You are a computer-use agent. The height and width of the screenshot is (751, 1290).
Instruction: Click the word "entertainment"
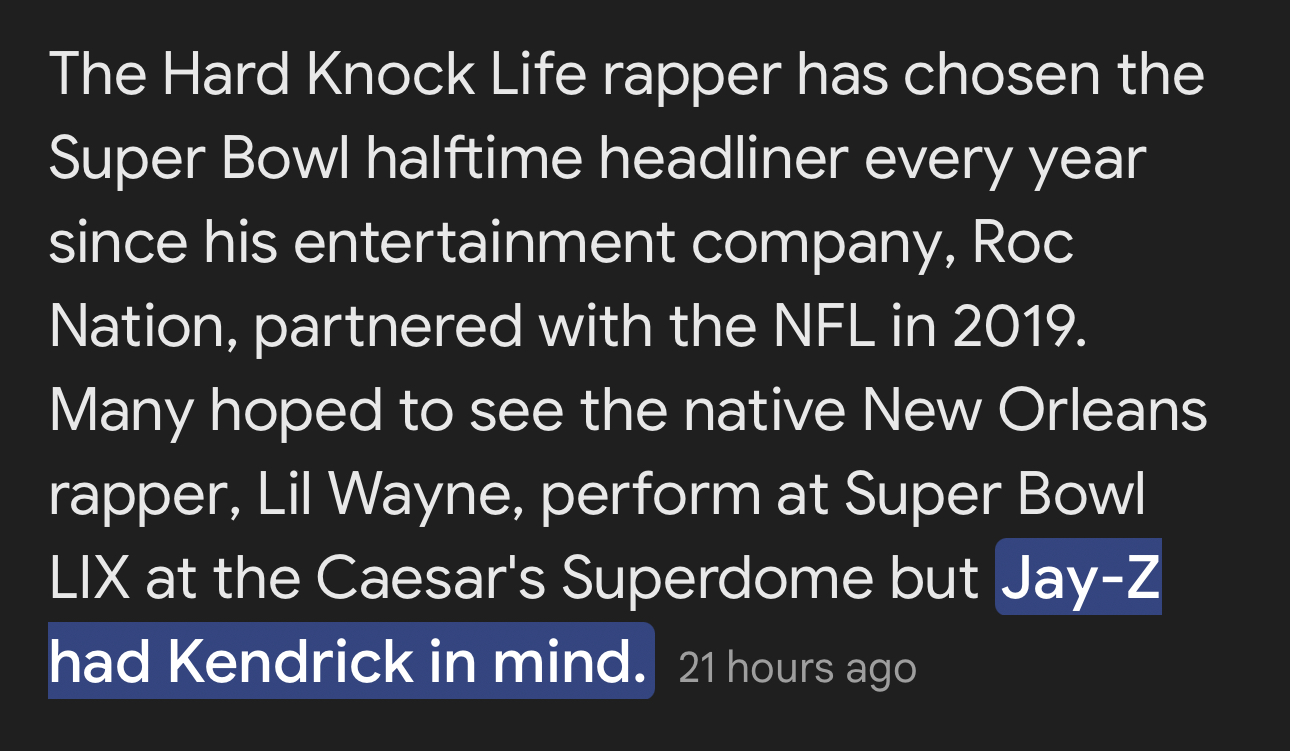tap(485, 242)
